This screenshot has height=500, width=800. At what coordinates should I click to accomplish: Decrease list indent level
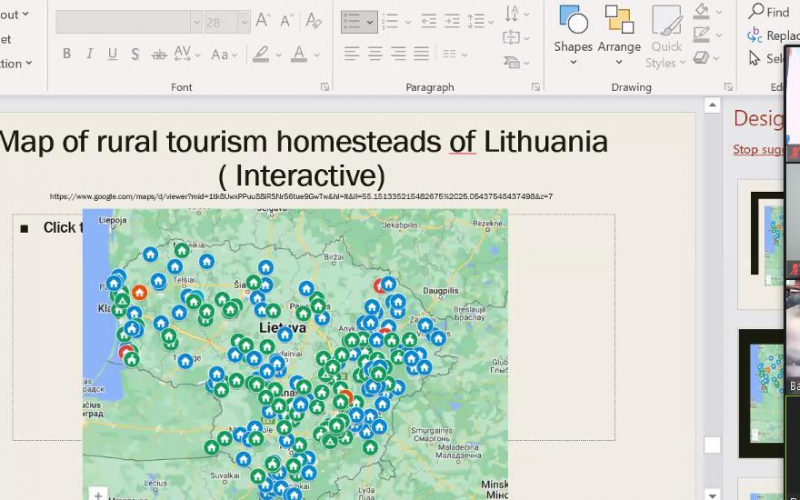[429, 21]
